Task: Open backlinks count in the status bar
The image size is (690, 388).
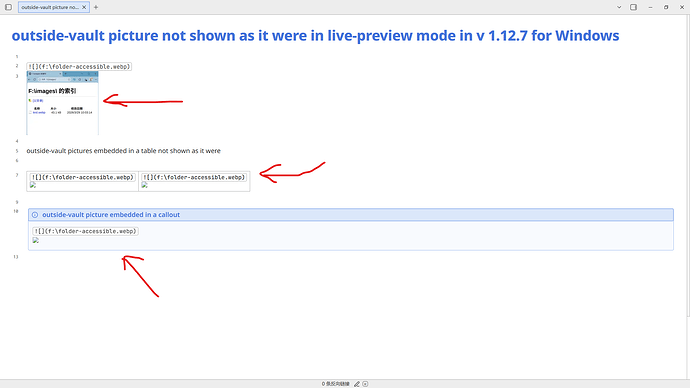Action: [335, 384]
